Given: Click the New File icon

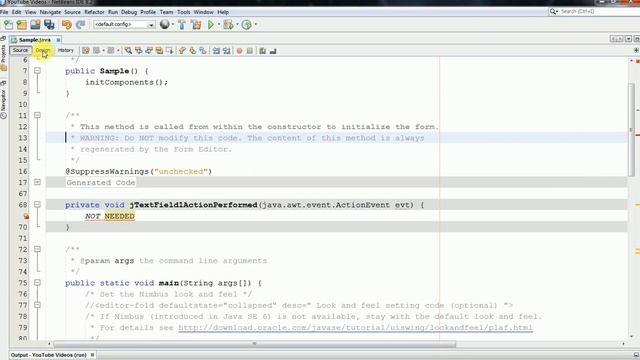Looking at the screenshot, I should [8, 25].
